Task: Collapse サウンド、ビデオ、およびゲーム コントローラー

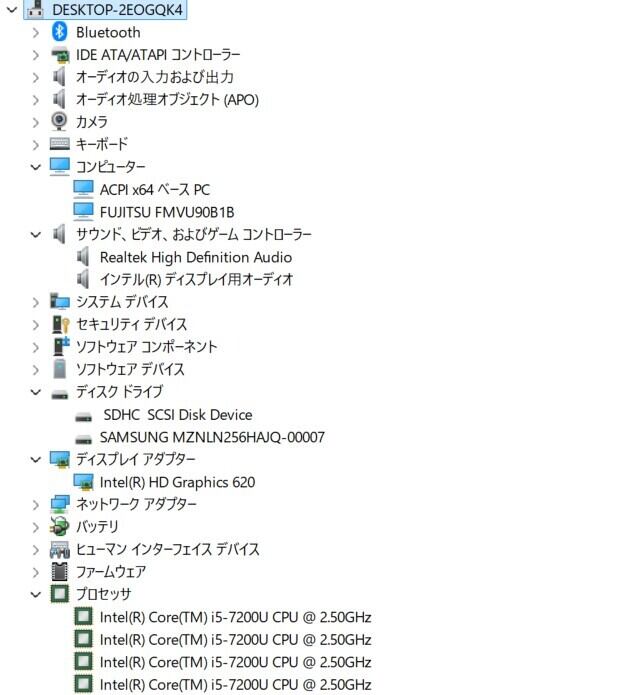Action: click(35, 234)
